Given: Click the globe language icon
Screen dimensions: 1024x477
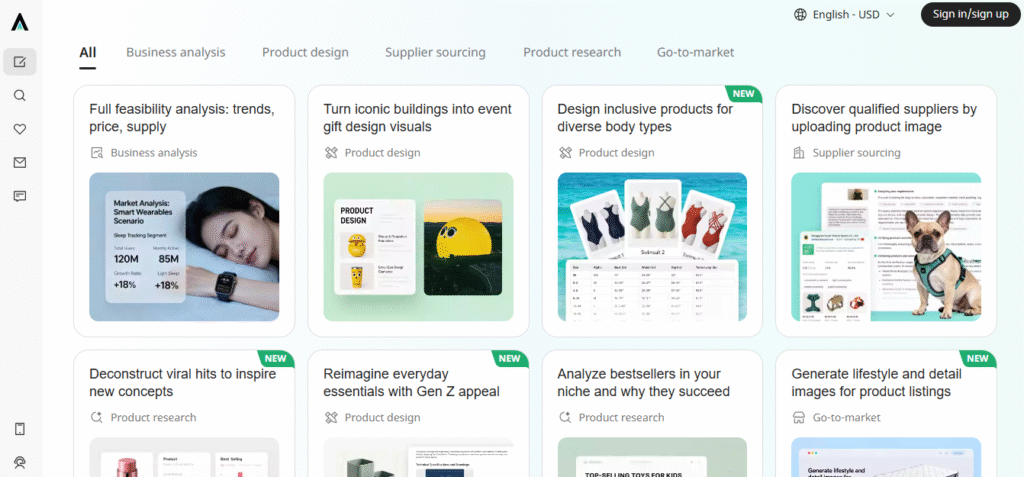Looking at the screenshot, I should pyautogui.click(x=801, y=15).
